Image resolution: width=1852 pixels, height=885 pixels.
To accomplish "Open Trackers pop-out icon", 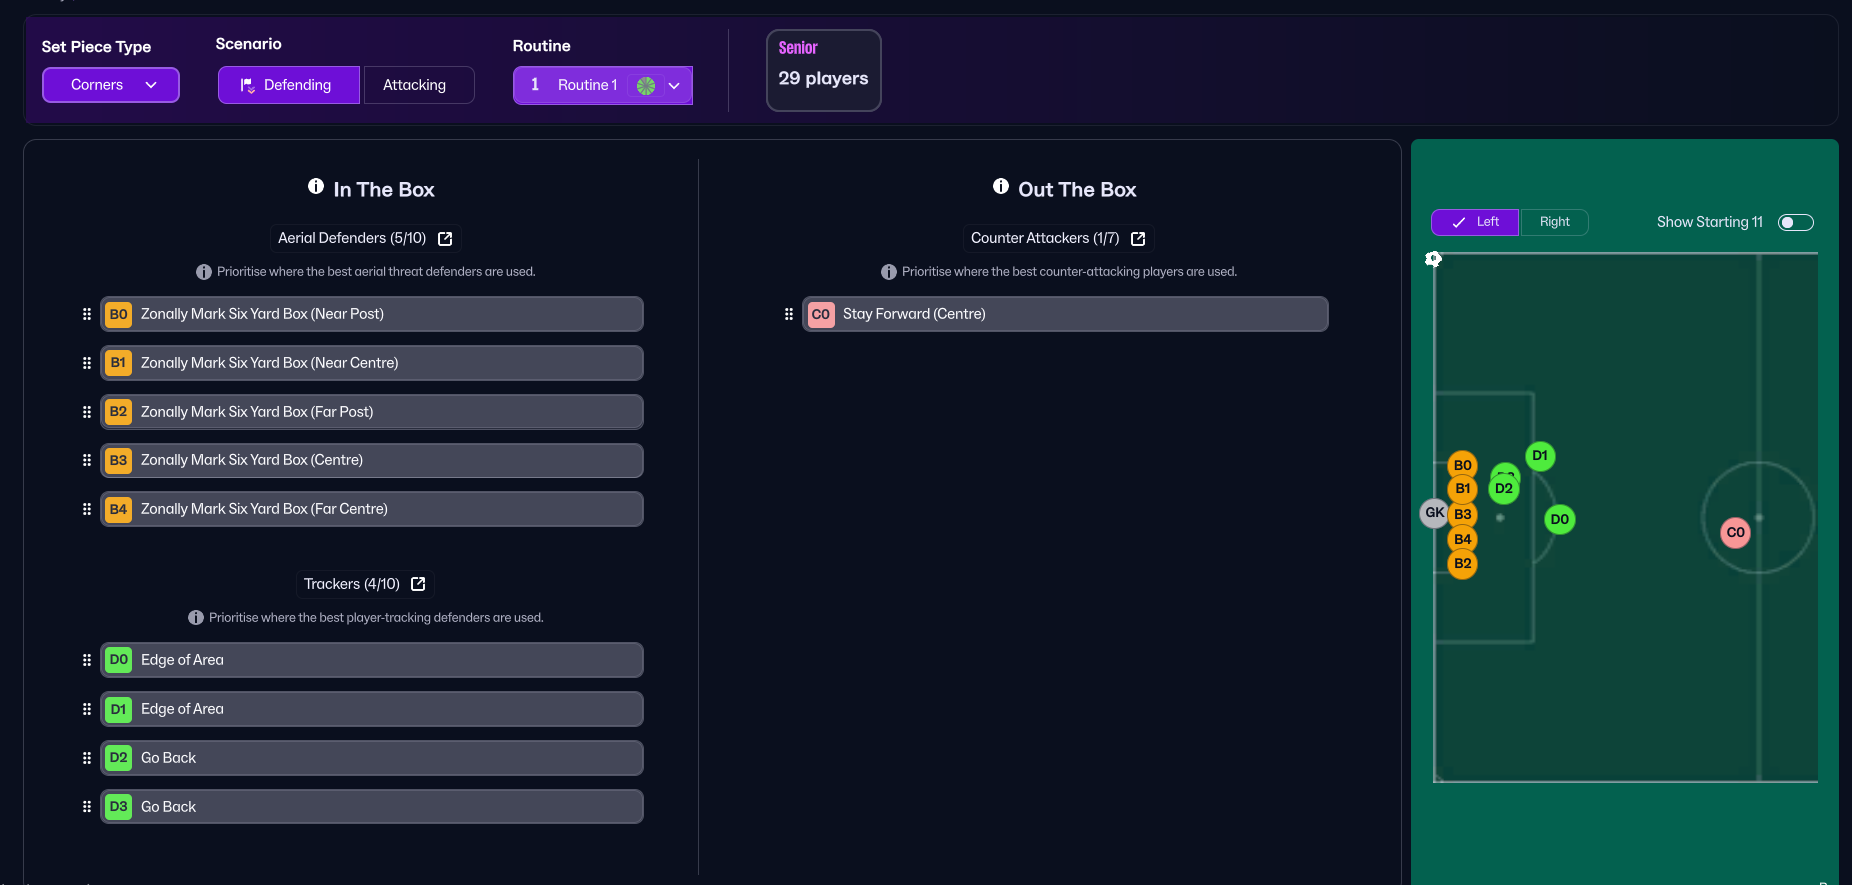I will point(418,584).
